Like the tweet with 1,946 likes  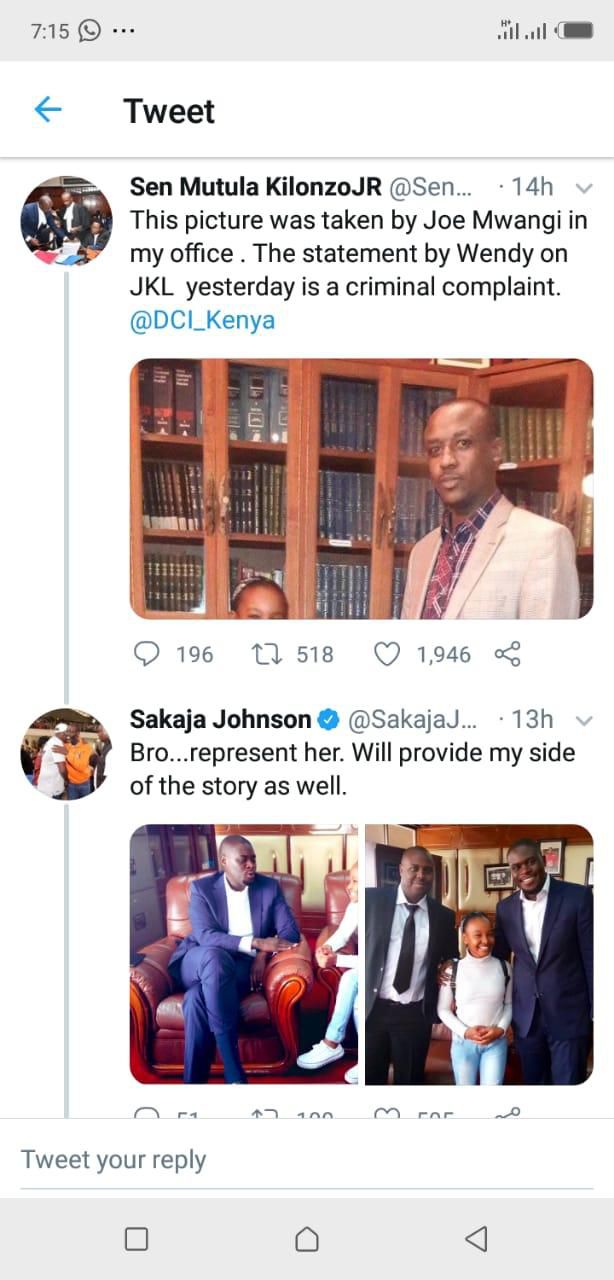(x=387, y=654)
